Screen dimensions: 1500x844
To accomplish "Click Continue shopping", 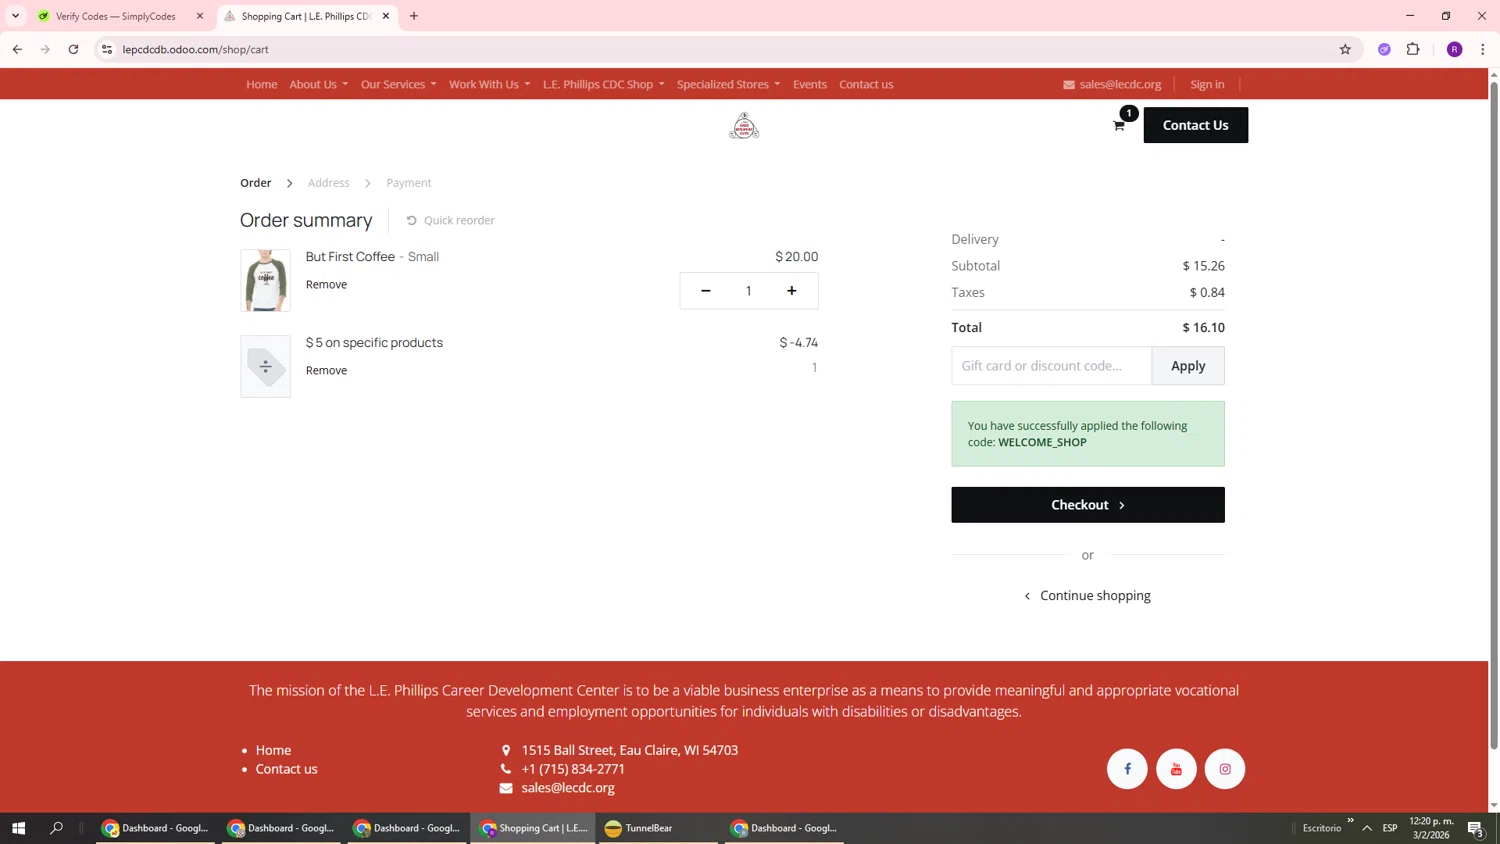I will click(x=1087, y=596).
